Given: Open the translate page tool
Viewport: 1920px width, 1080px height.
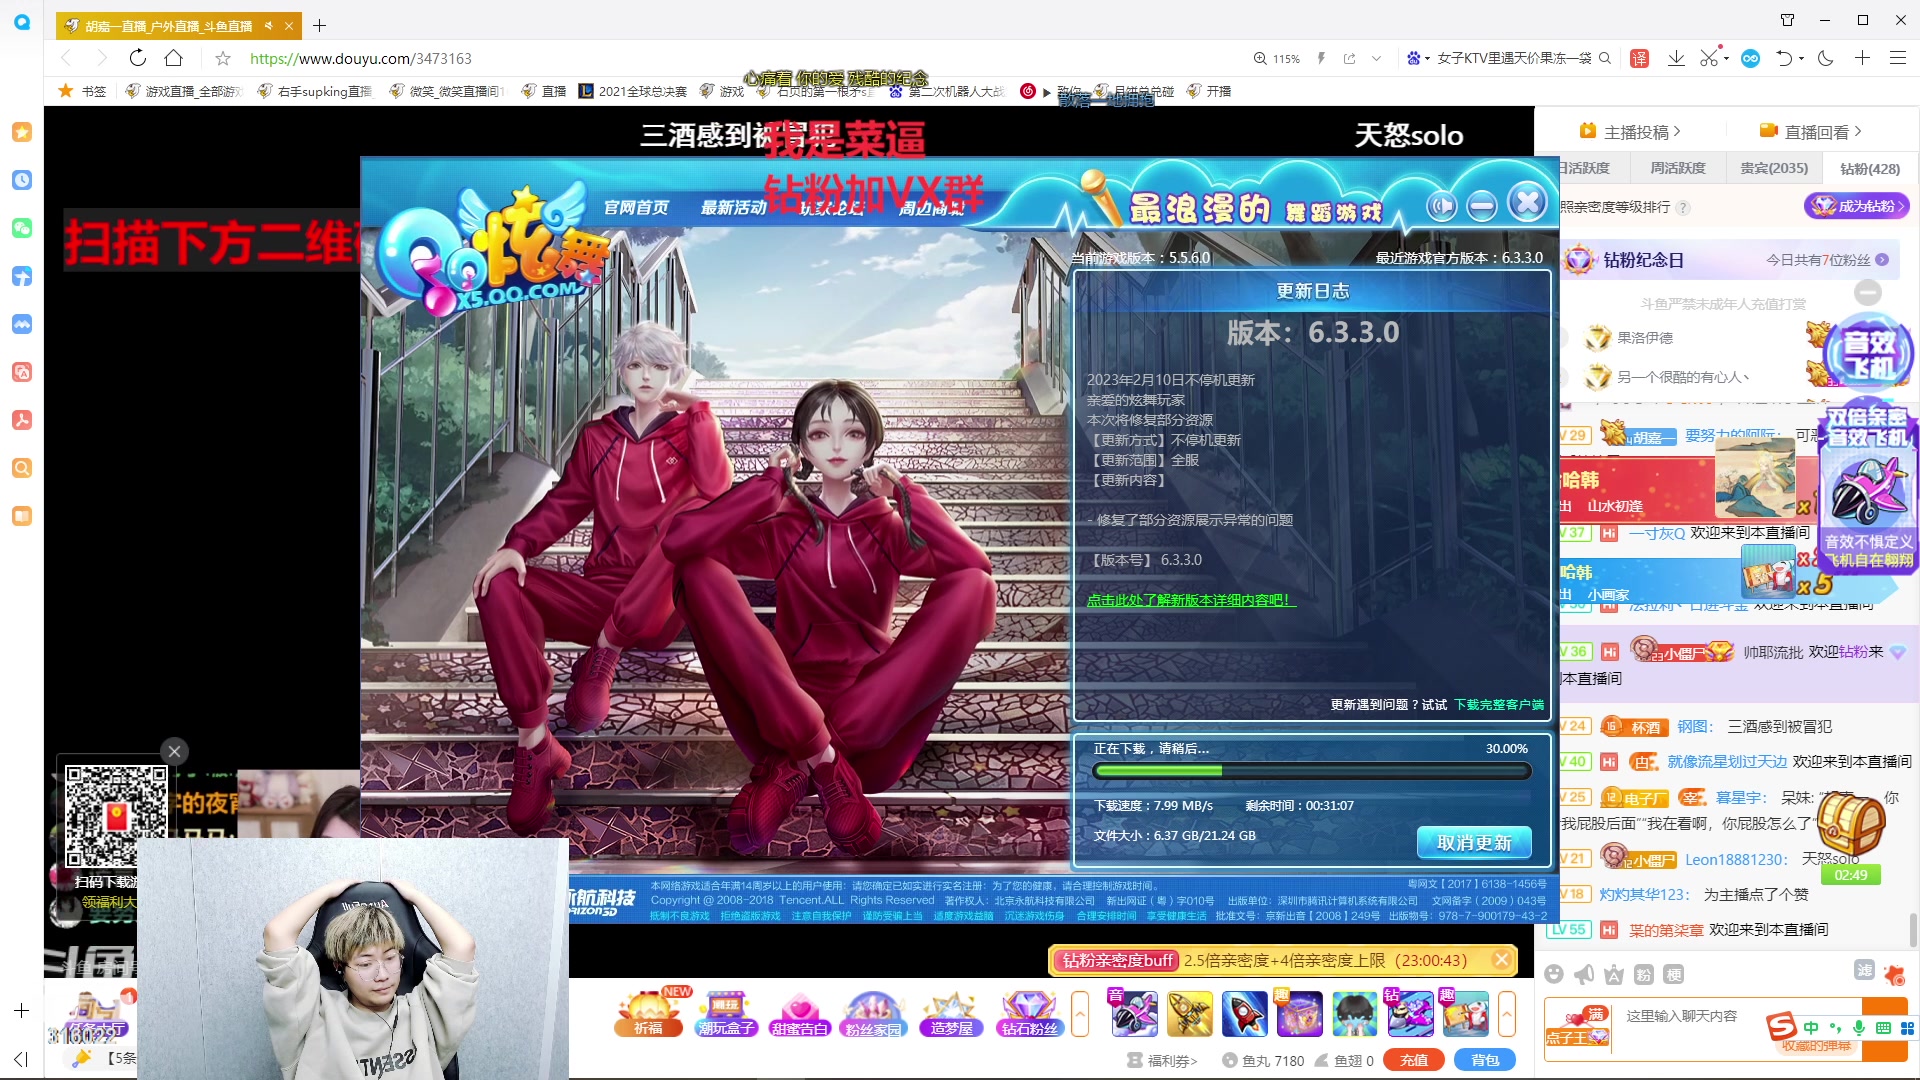Looking at the screenshot, I should (x=1640, y=58).
